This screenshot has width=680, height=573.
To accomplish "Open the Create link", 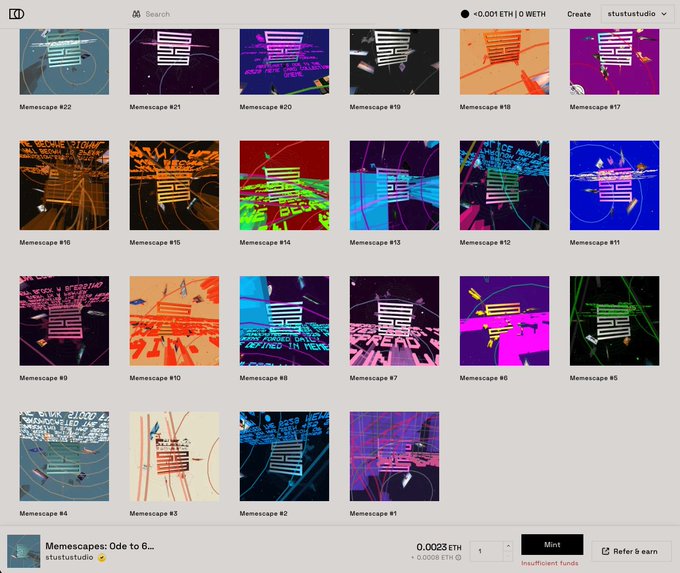I will pyautogui.click(x=579, y=14).
